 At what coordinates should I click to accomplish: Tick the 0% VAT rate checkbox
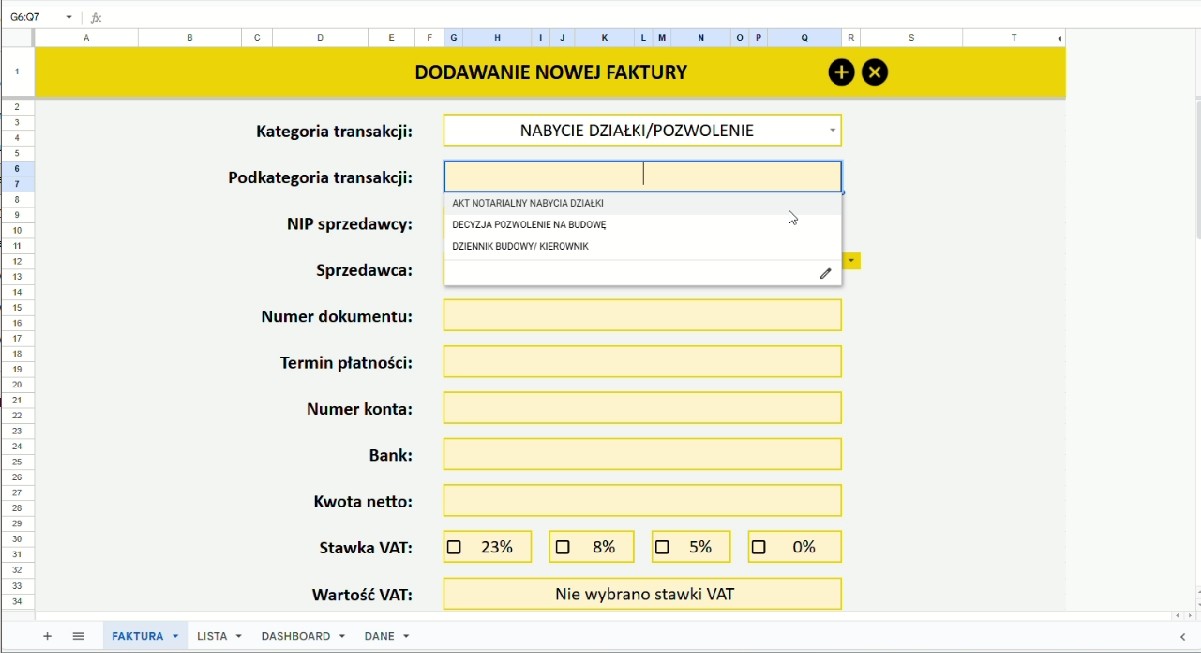(758, 547)
